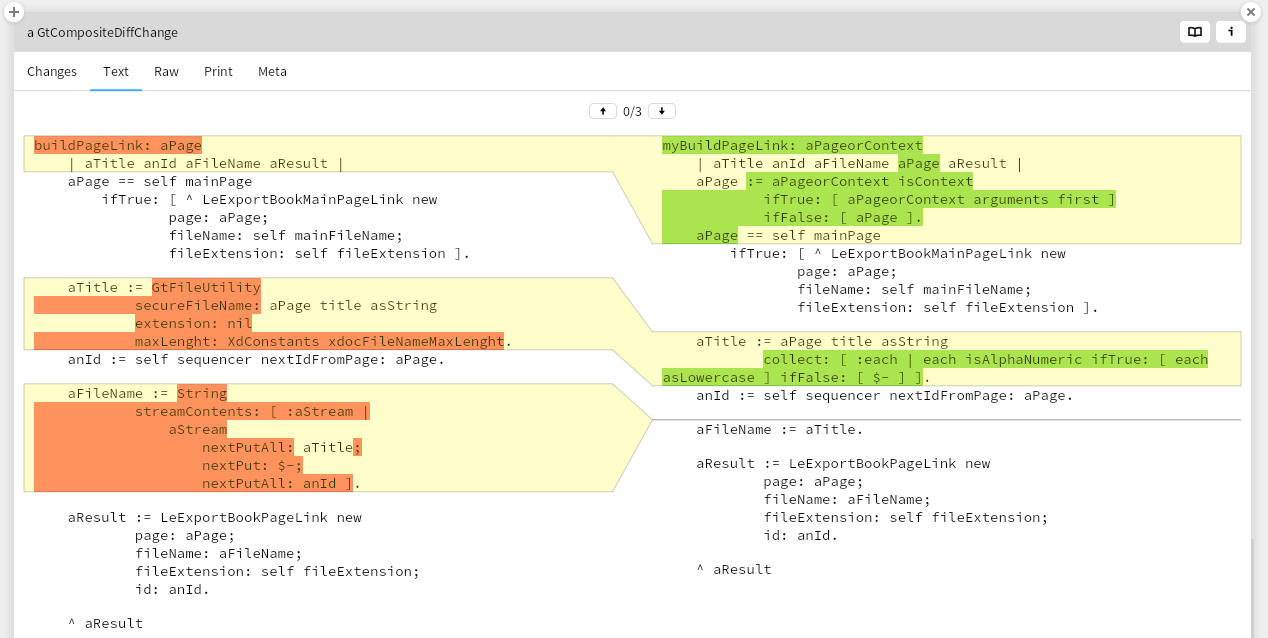Image resolution: width=1268 pixels, height=638 pixels.
Task: Close the inspector with the X icon
Action: [x=1250, y=12]
